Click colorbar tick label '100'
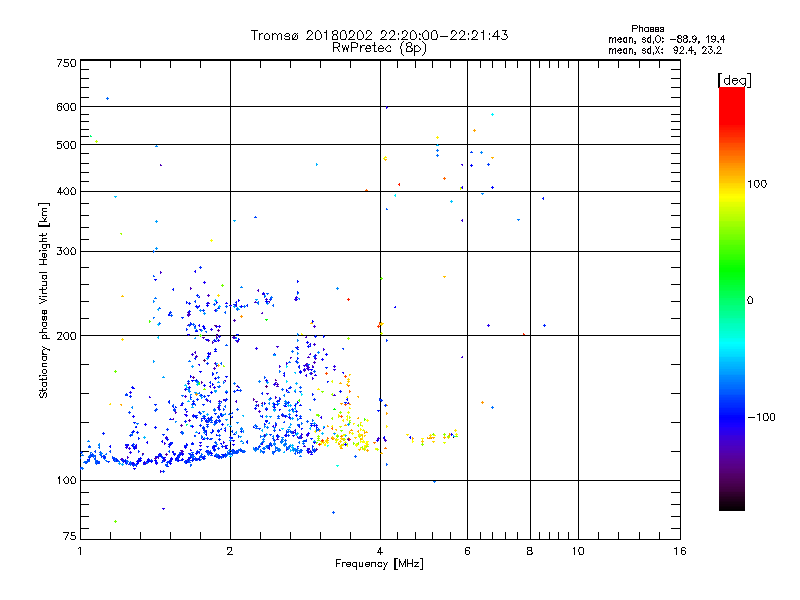This screenshot has width=800, height=600. [x=757, y=184]
